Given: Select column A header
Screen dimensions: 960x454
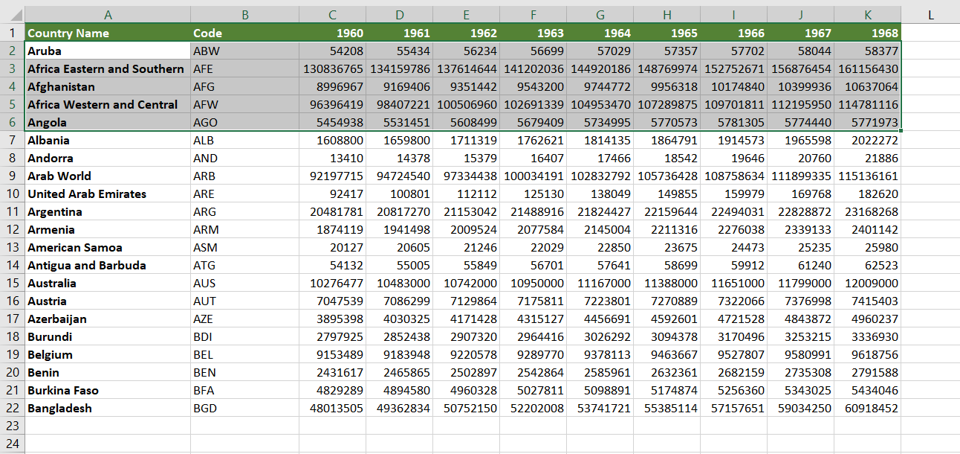Looking at the screenshot, I should coord(108,15).
